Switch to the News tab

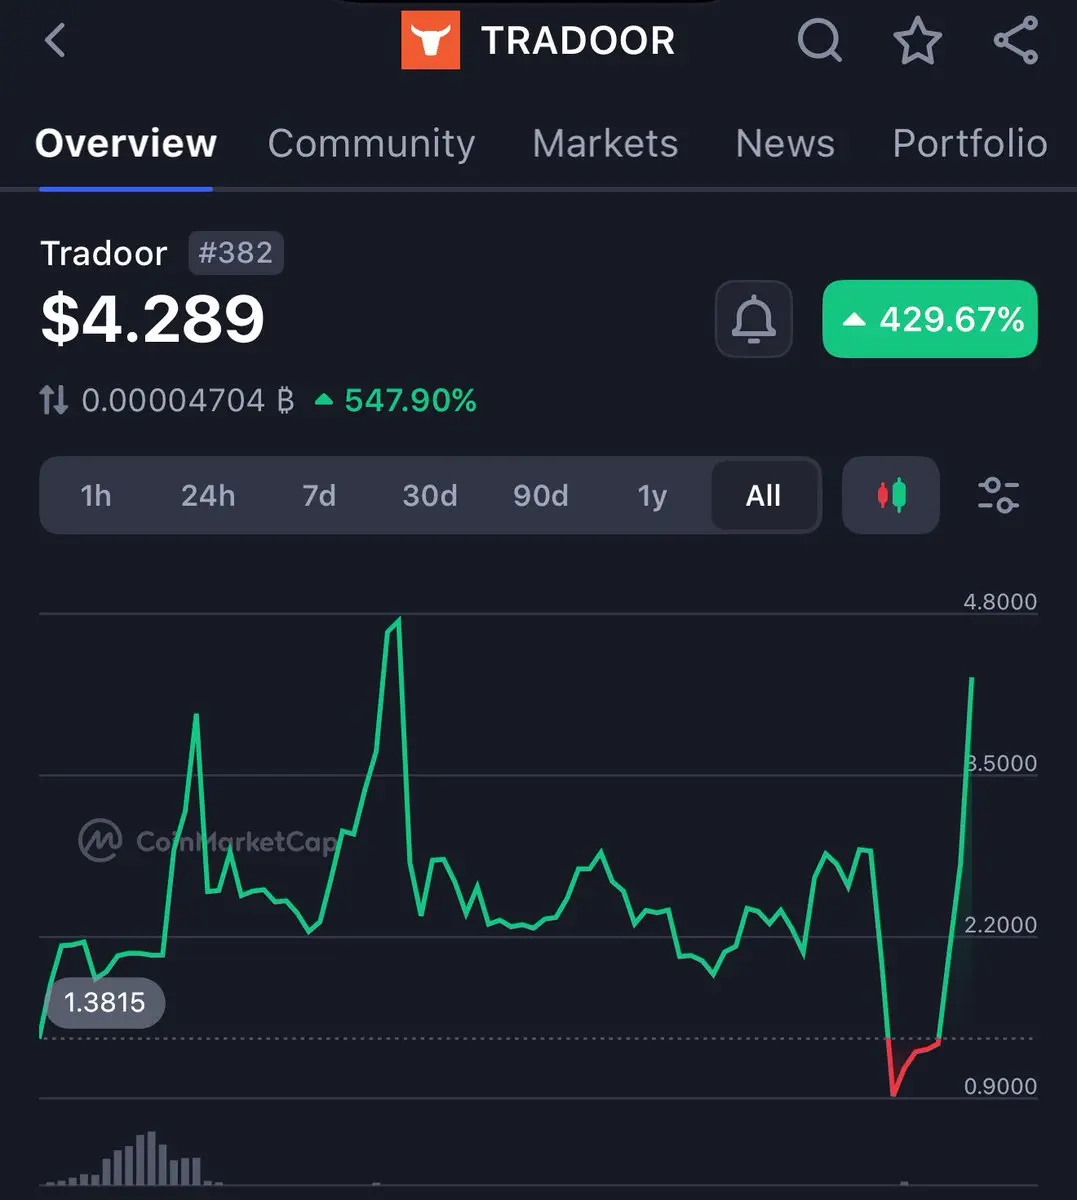coord(785,144)
